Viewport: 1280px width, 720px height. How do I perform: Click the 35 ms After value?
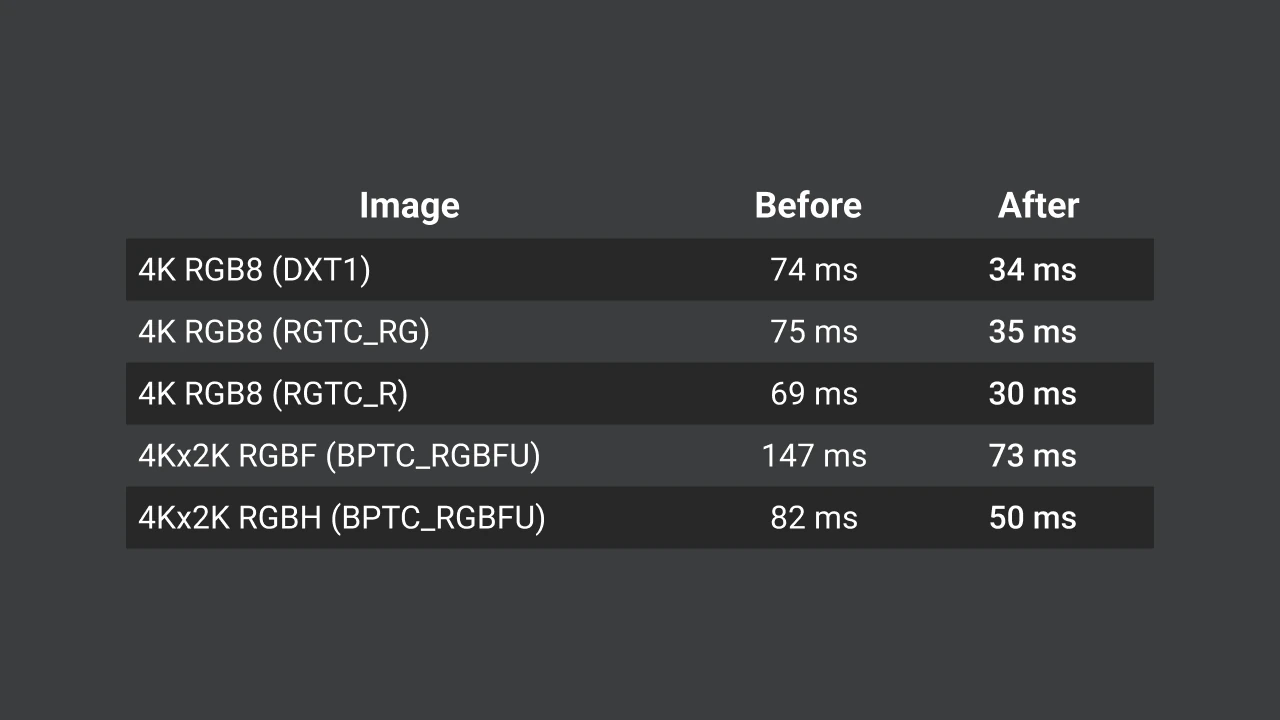click(x=1032, y=332)
